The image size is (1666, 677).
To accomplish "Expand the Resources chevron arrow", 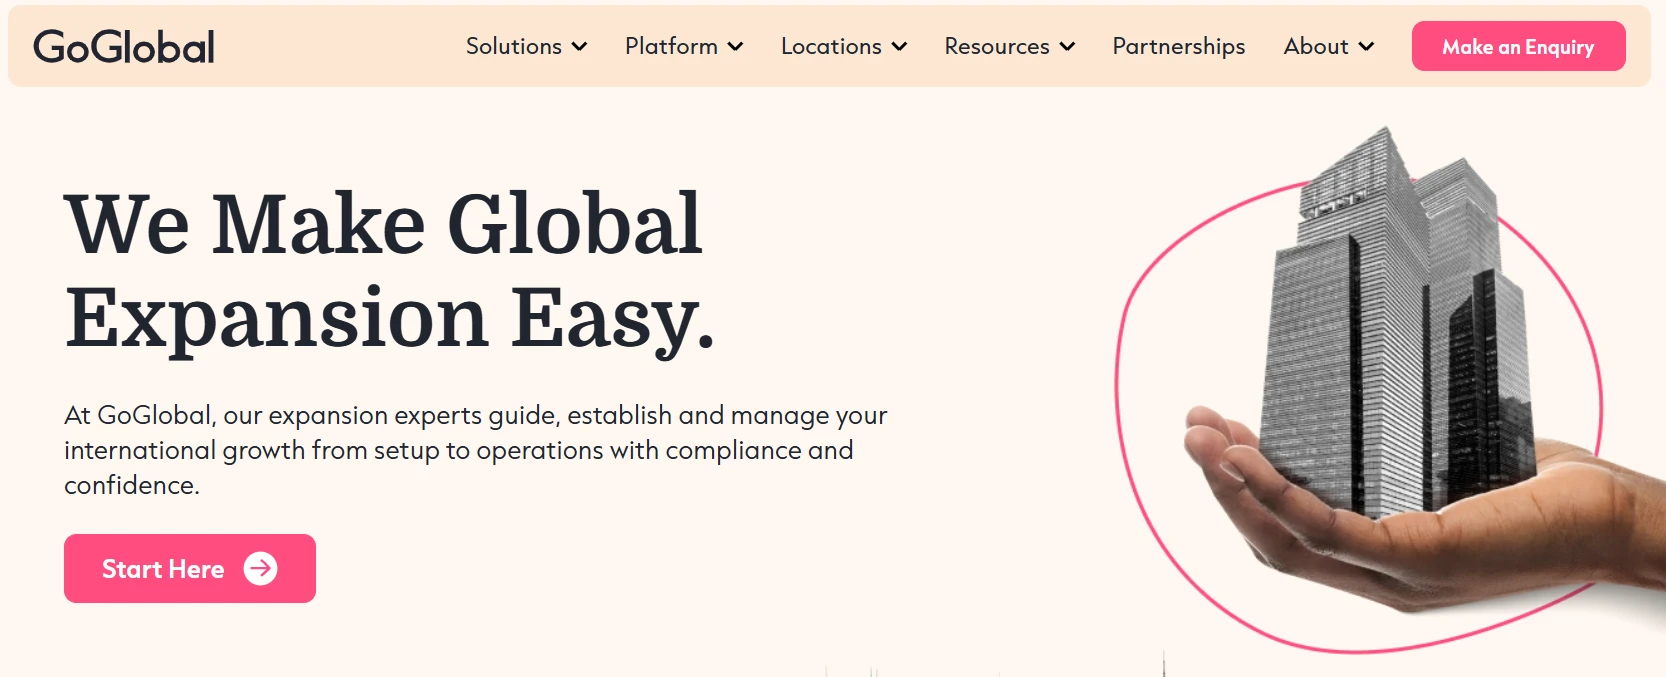I will pos(1067,47).
